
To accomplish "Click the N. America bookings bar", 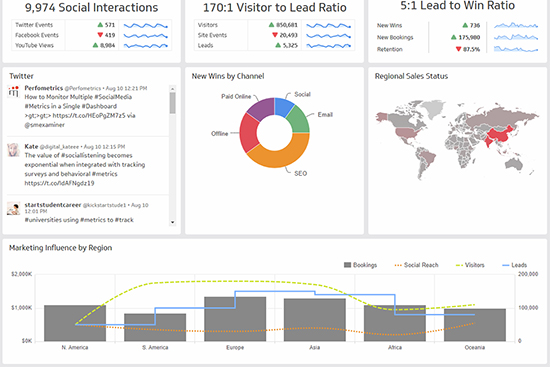I will 75,323.
